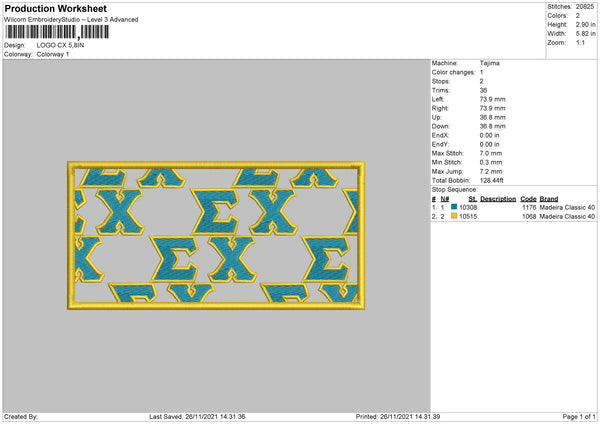Click the yellow thread color swatch 10515
The height and width of the screenshot is (424, 600).
(x=454, y=216)
